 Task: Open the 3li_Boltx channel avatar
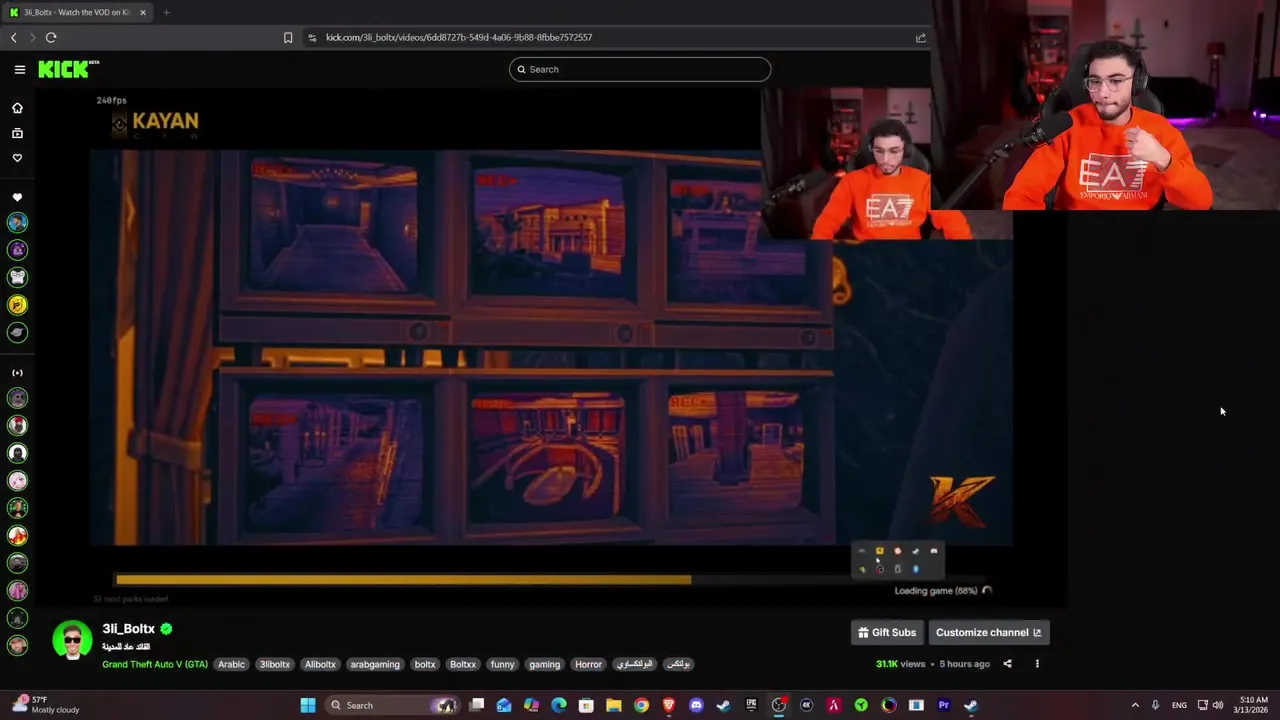tap(72, 640)
